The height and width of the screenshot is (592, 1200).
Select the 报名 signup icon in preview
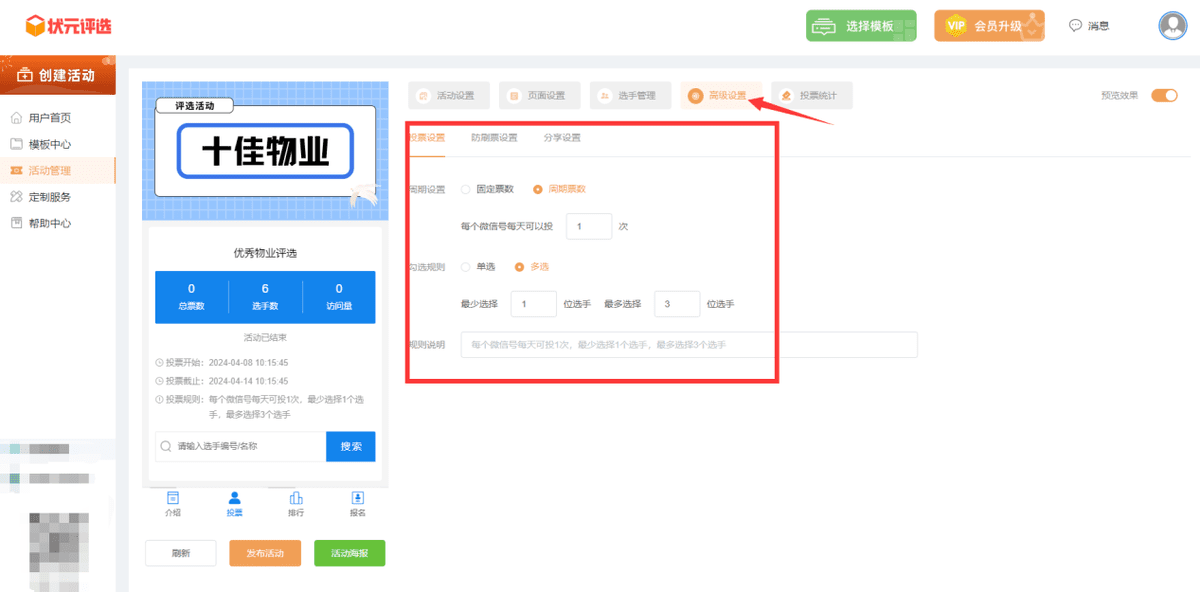point(356,502)
